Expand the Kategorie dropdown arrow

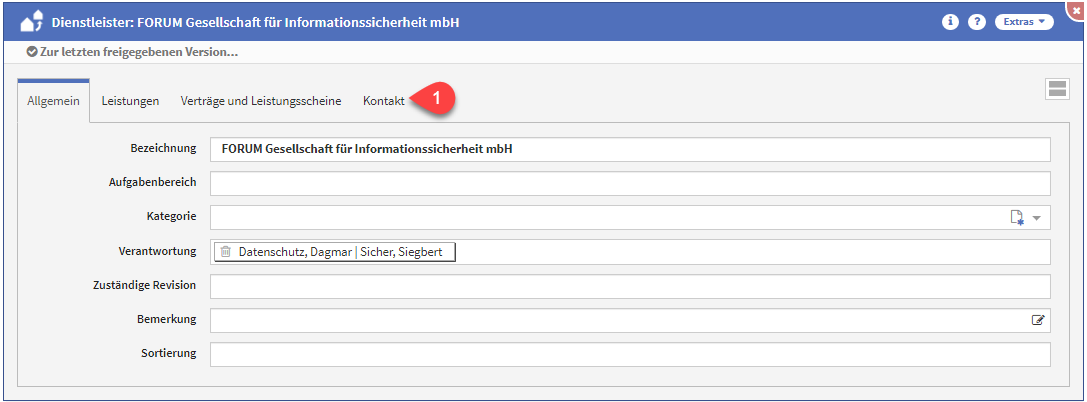click(1037, 218)
